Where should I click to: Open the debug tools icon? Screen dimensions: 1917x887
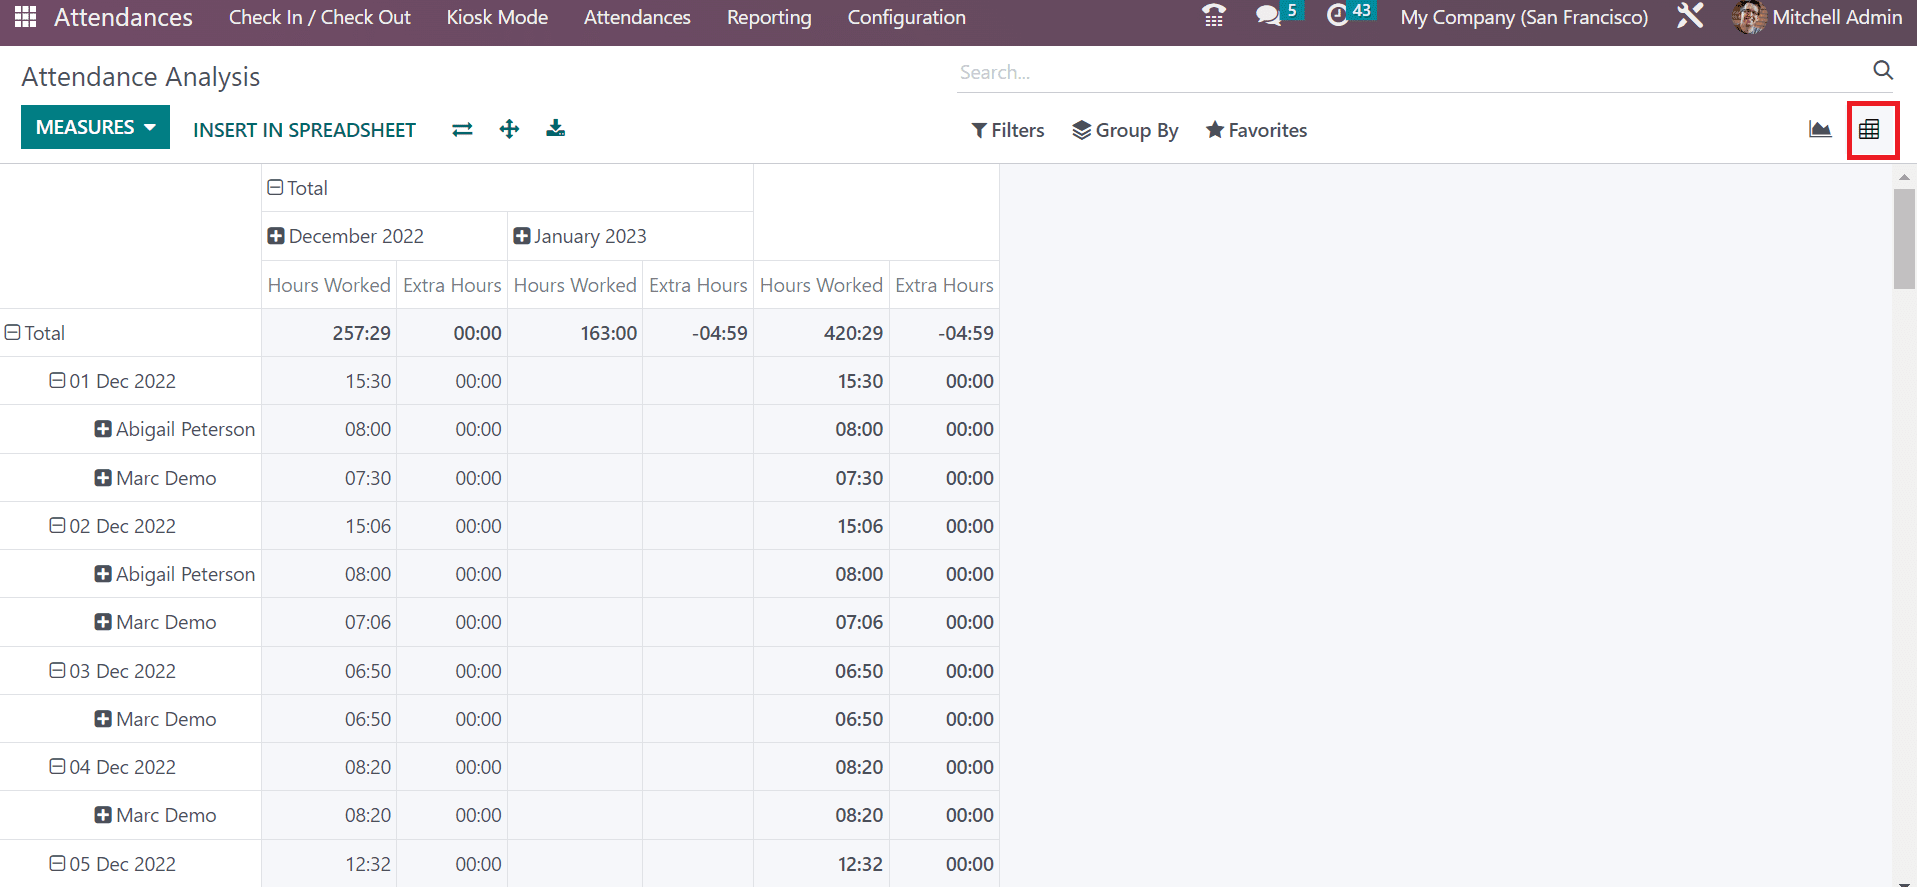click(1690, 17)
